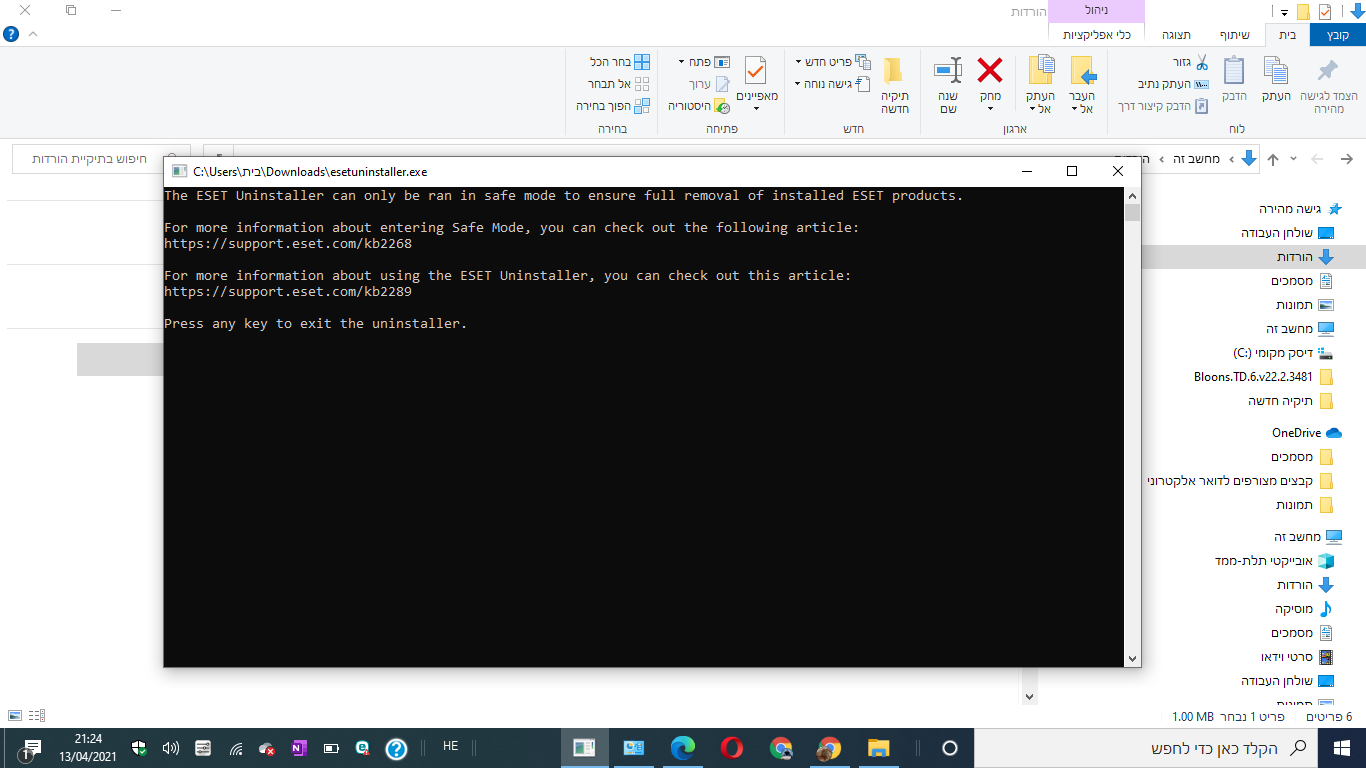Viewport: 1366px width, 768px height.
Task: Click Edit (ערוך) in the ribbon
Action: tap(710, 84)
